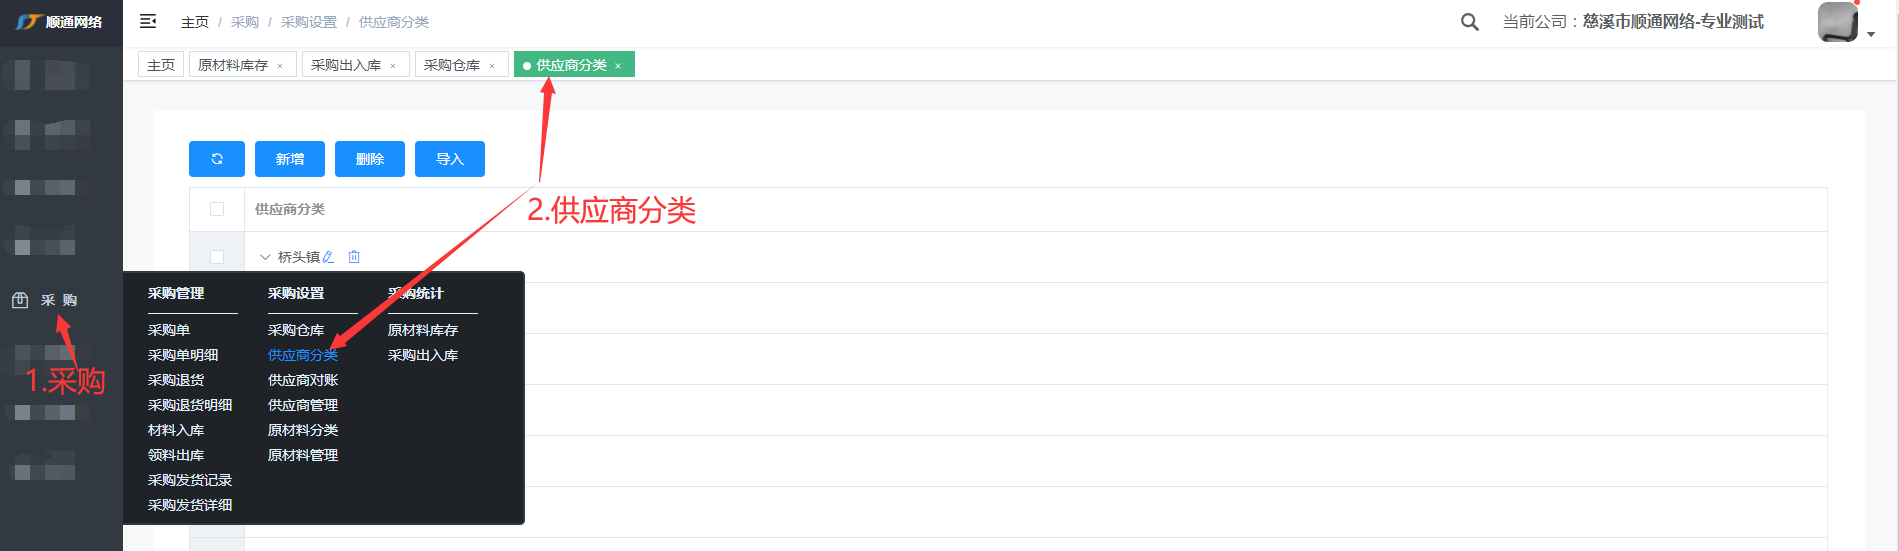Click the user avatar image
Screen dimensions: 1899x551
click(x=1837, y=22)
